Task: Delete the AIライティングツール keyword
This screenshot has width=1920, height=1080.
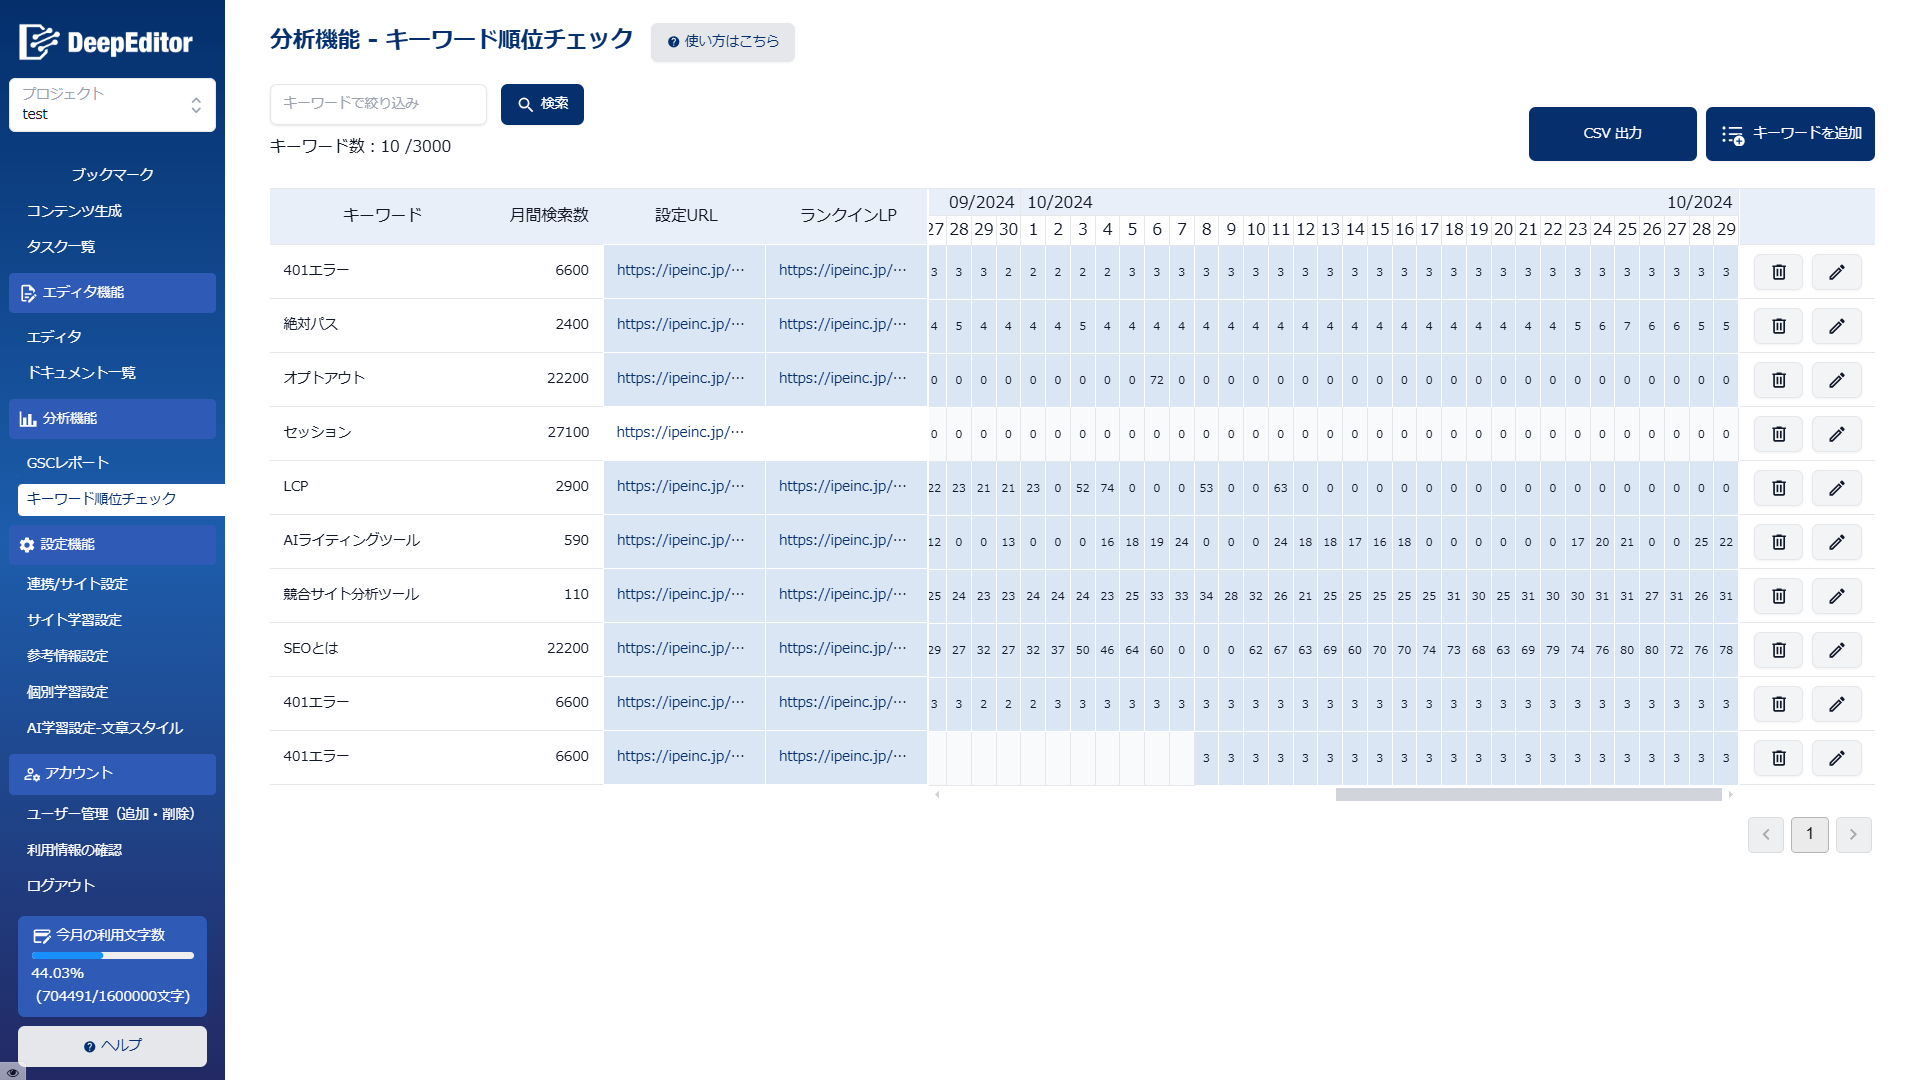Action: coord(1778,542)
